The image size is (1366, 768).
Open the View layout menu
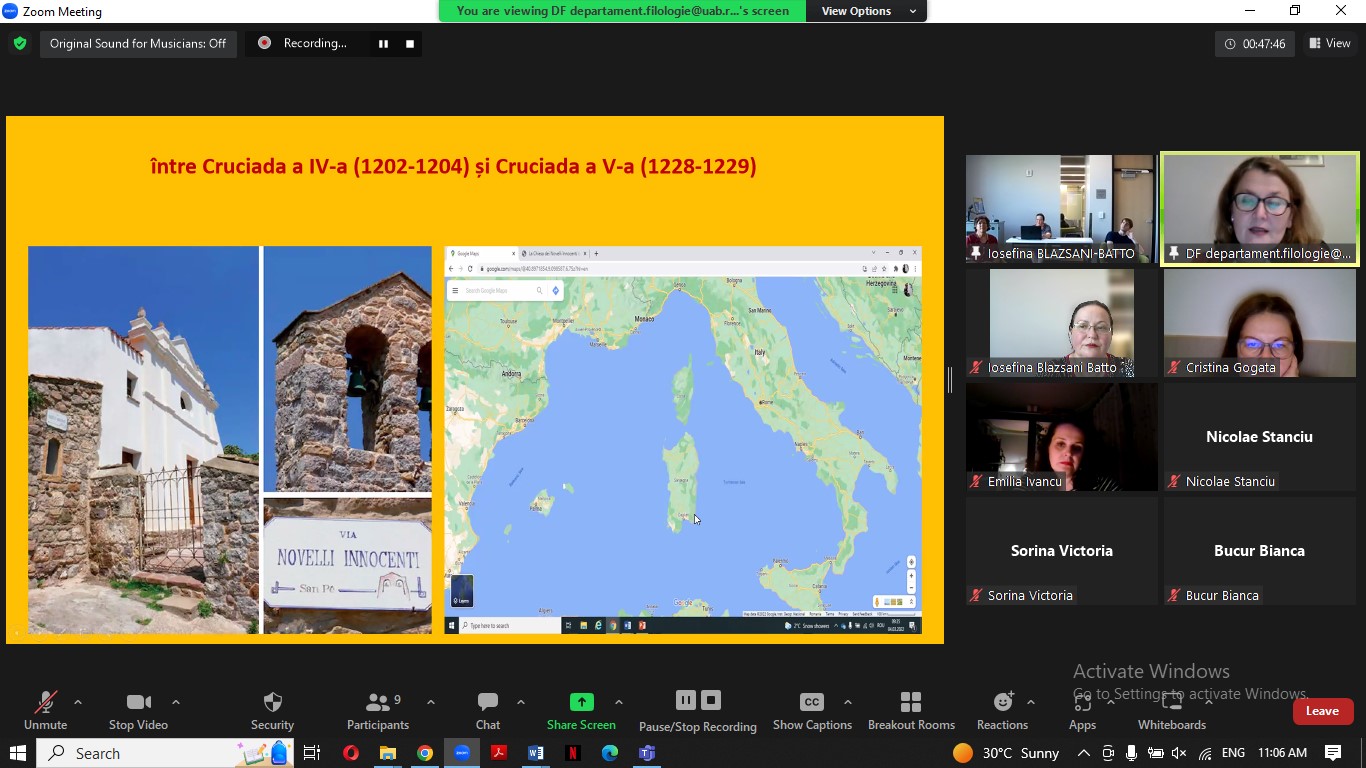(x=1330, y=43)
